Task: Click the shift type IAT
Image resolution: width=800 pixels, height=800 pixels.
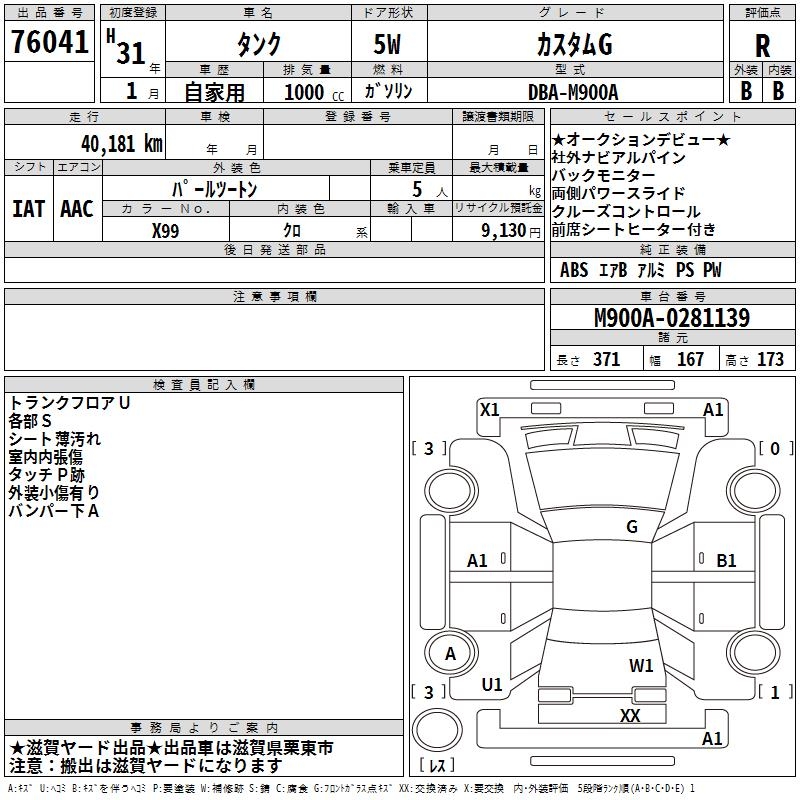Action: tap(29, 209)
